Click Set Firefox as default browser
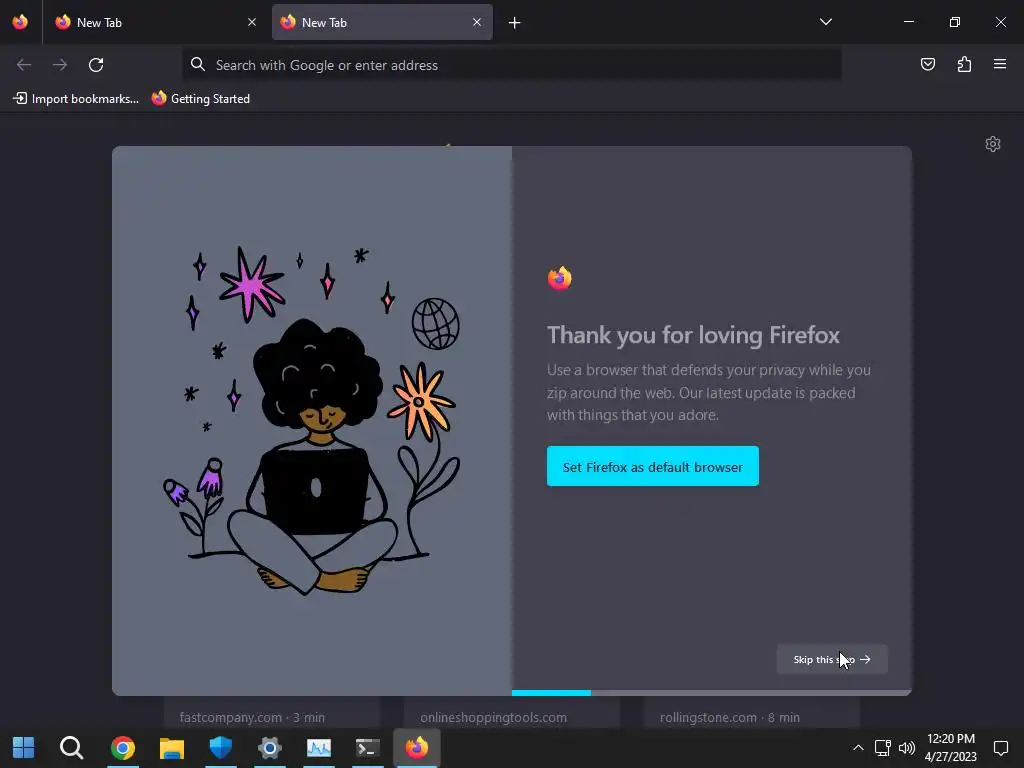Screen dimensions: 1024x768 [x=652, y=466]
